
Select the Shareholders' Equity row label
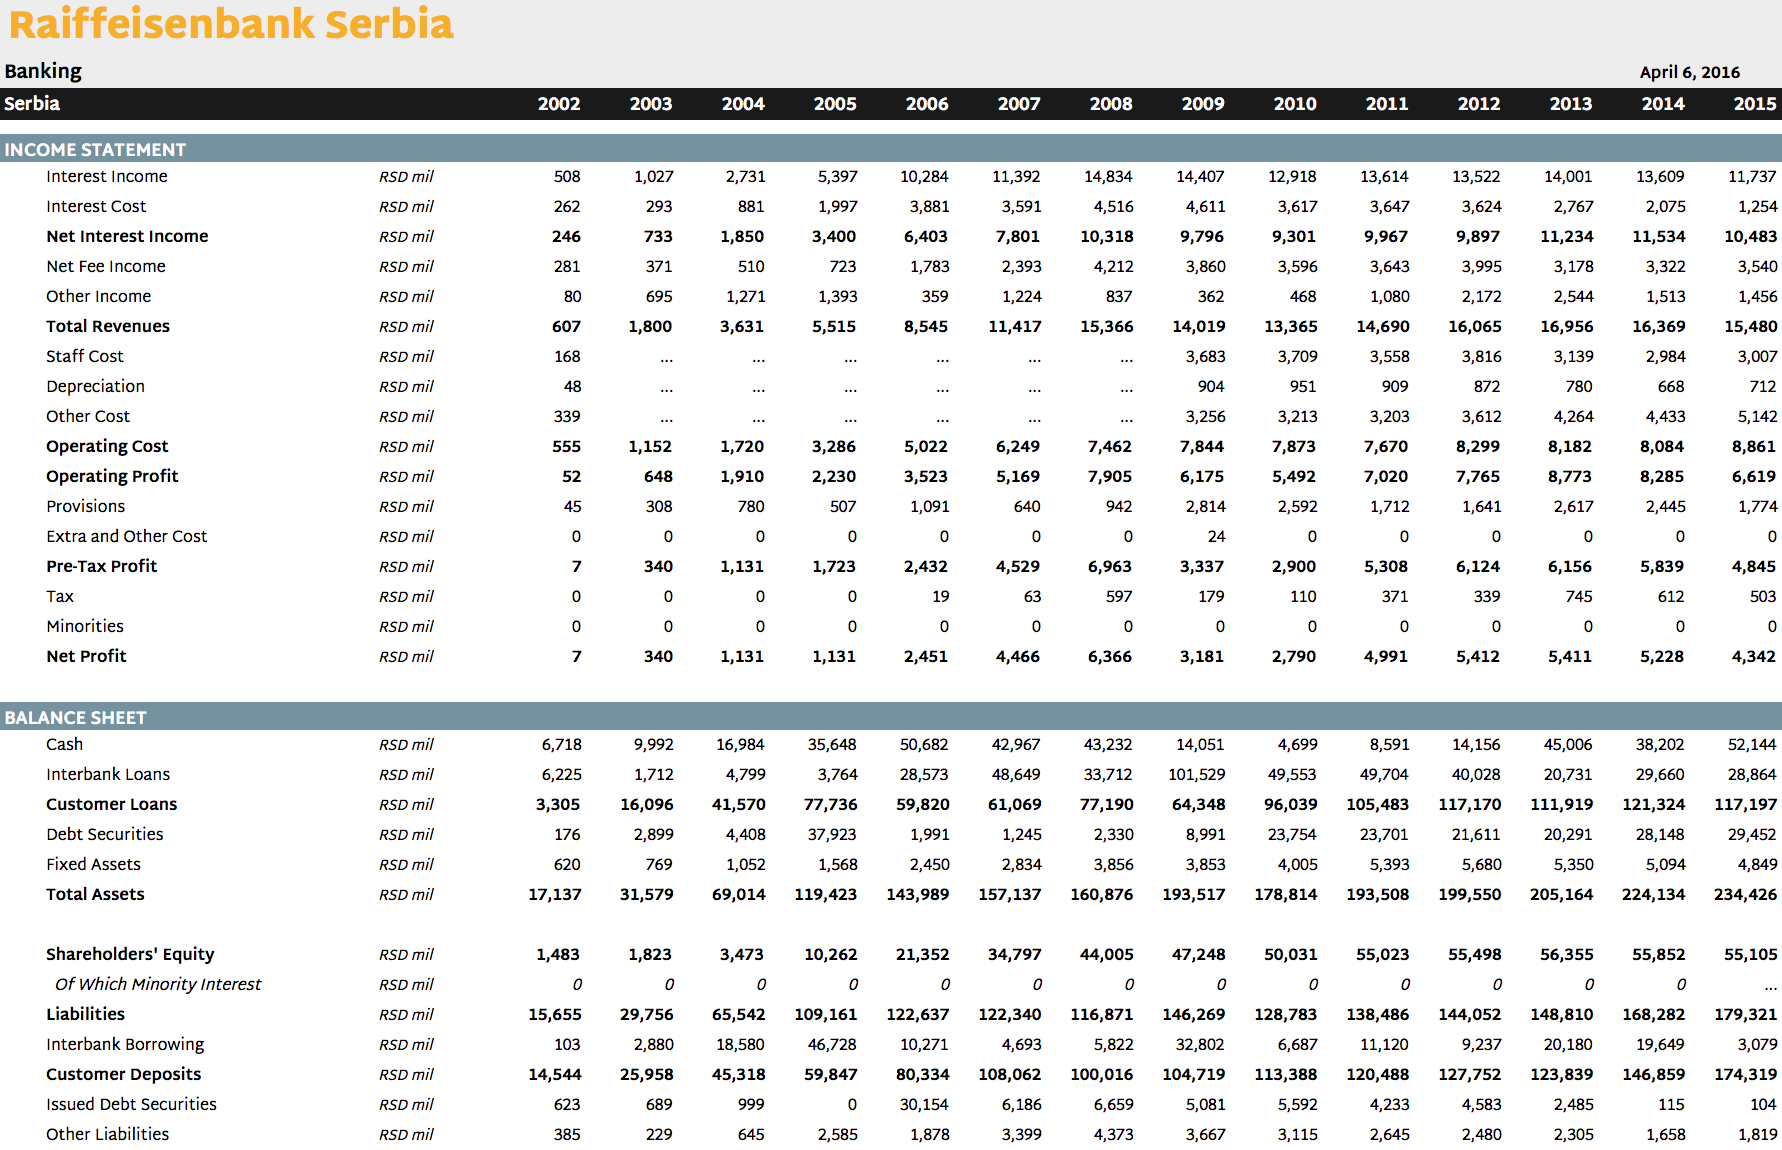(130, 955)
